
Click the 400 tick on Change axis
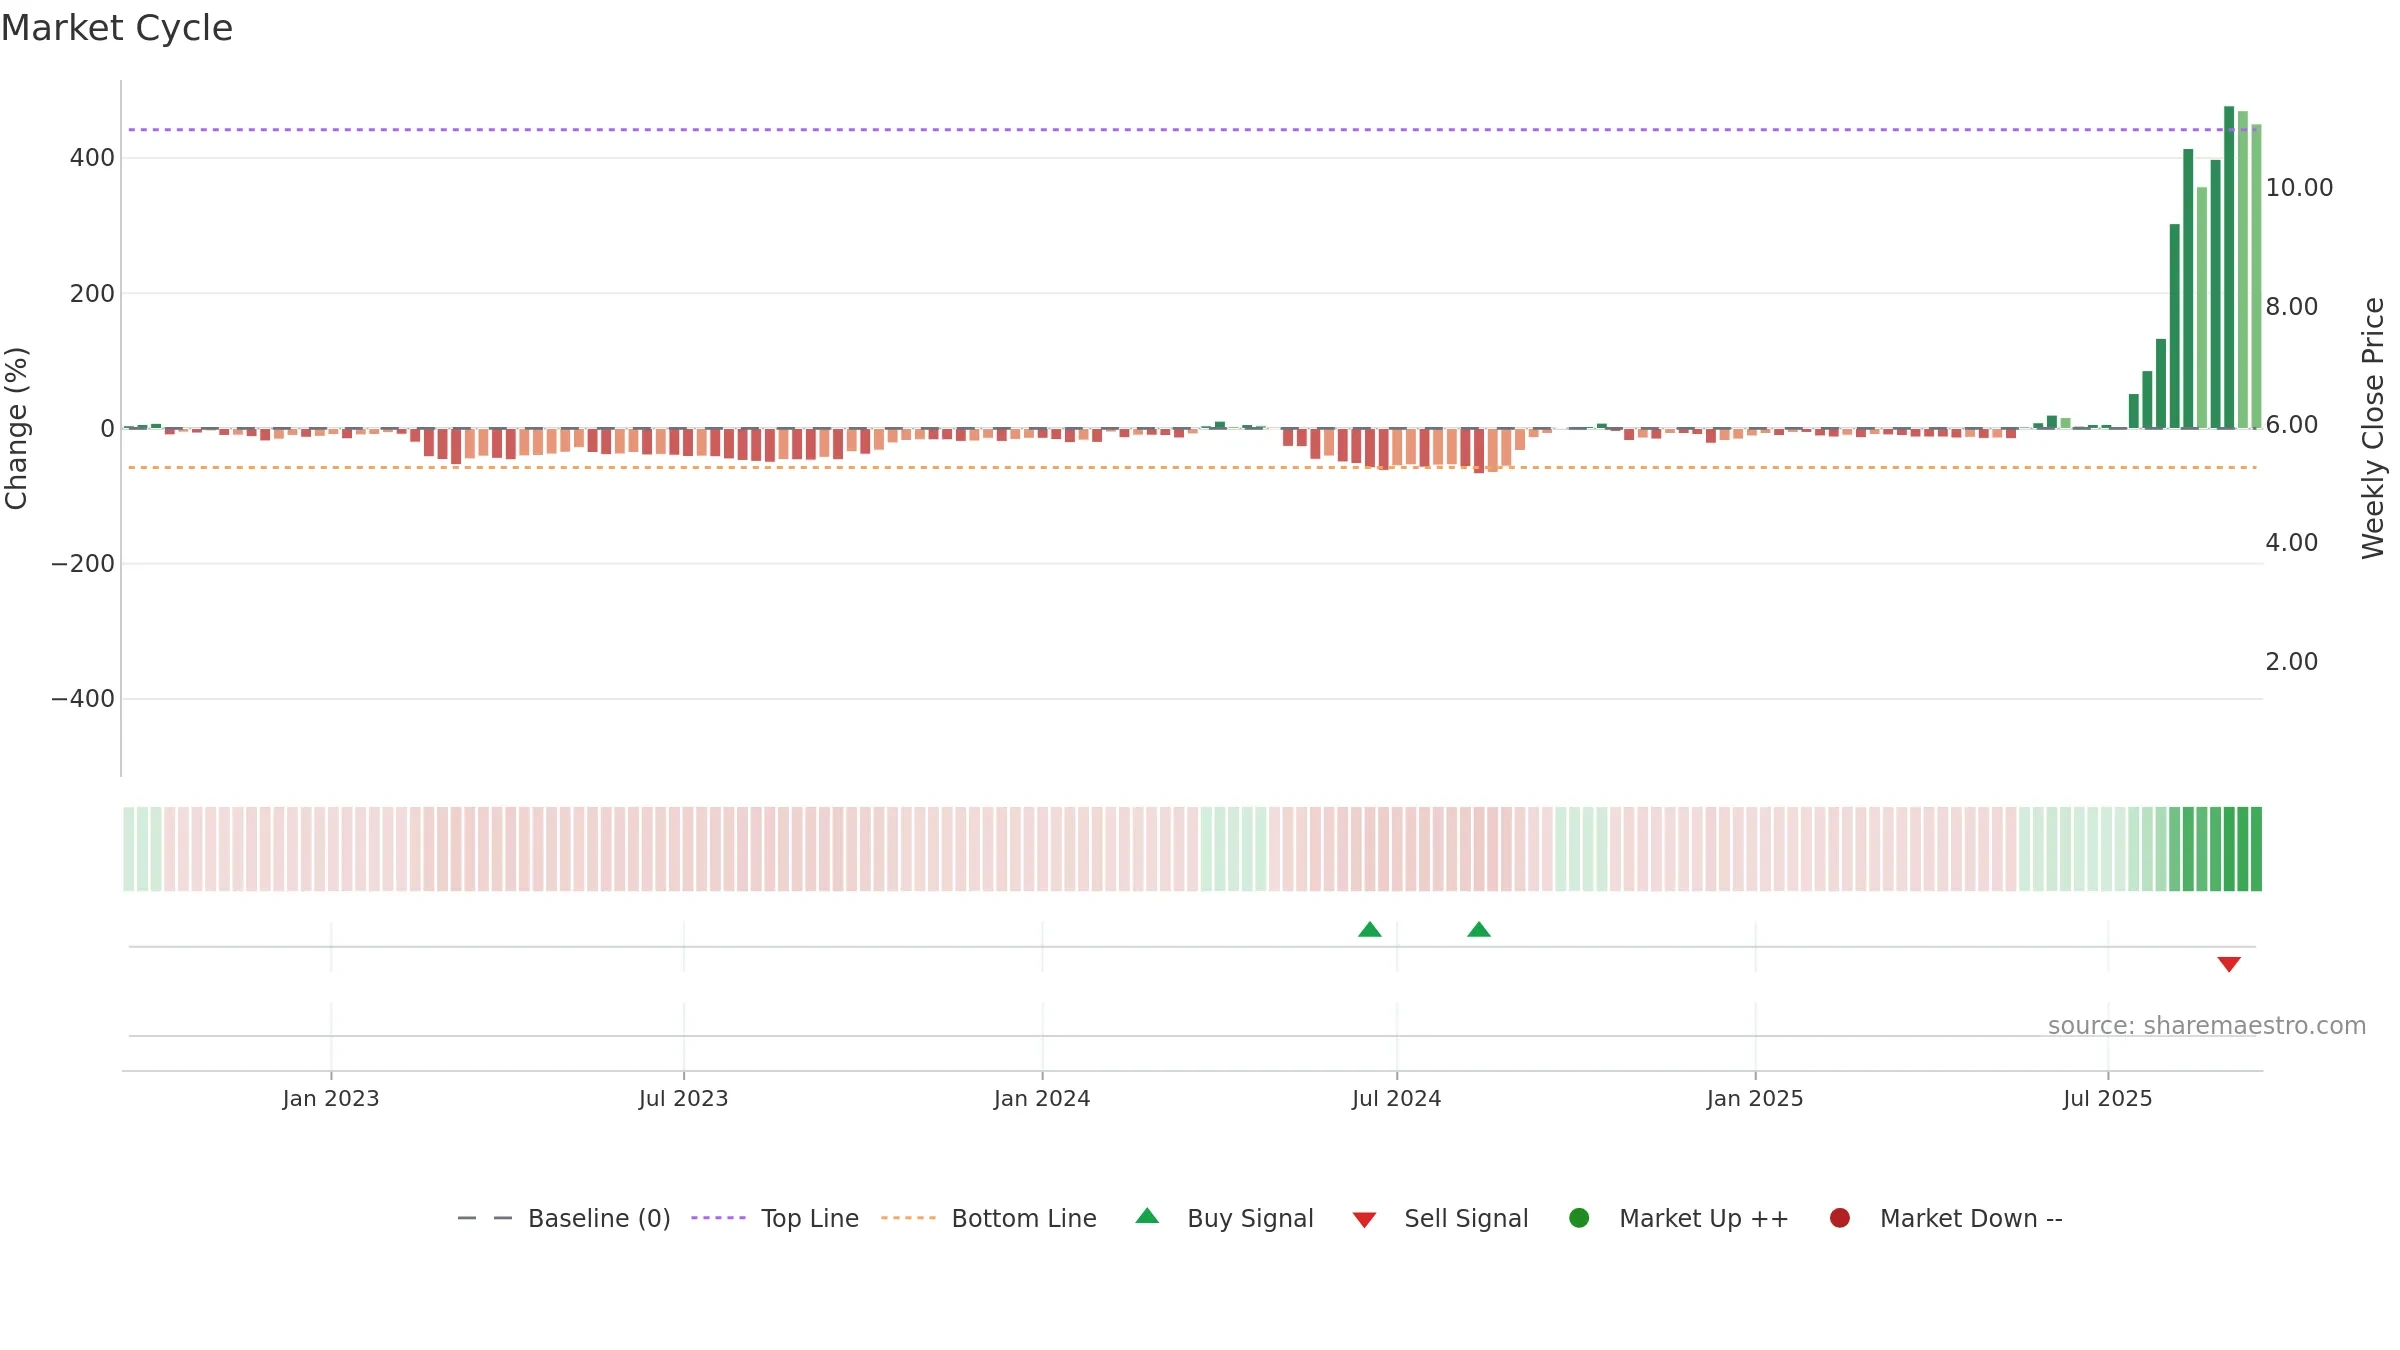(x=92, y=158)
